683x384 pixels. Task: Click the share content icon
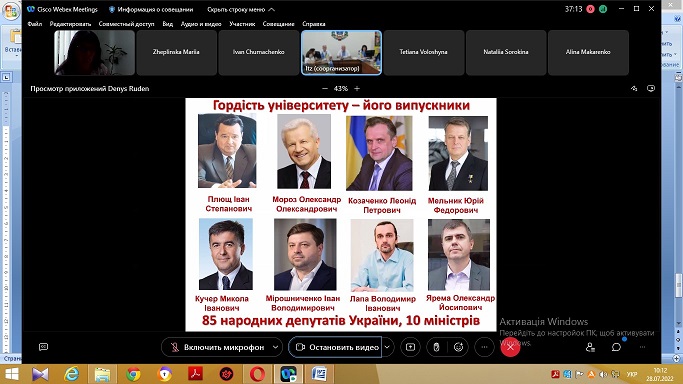coord(410,347)
